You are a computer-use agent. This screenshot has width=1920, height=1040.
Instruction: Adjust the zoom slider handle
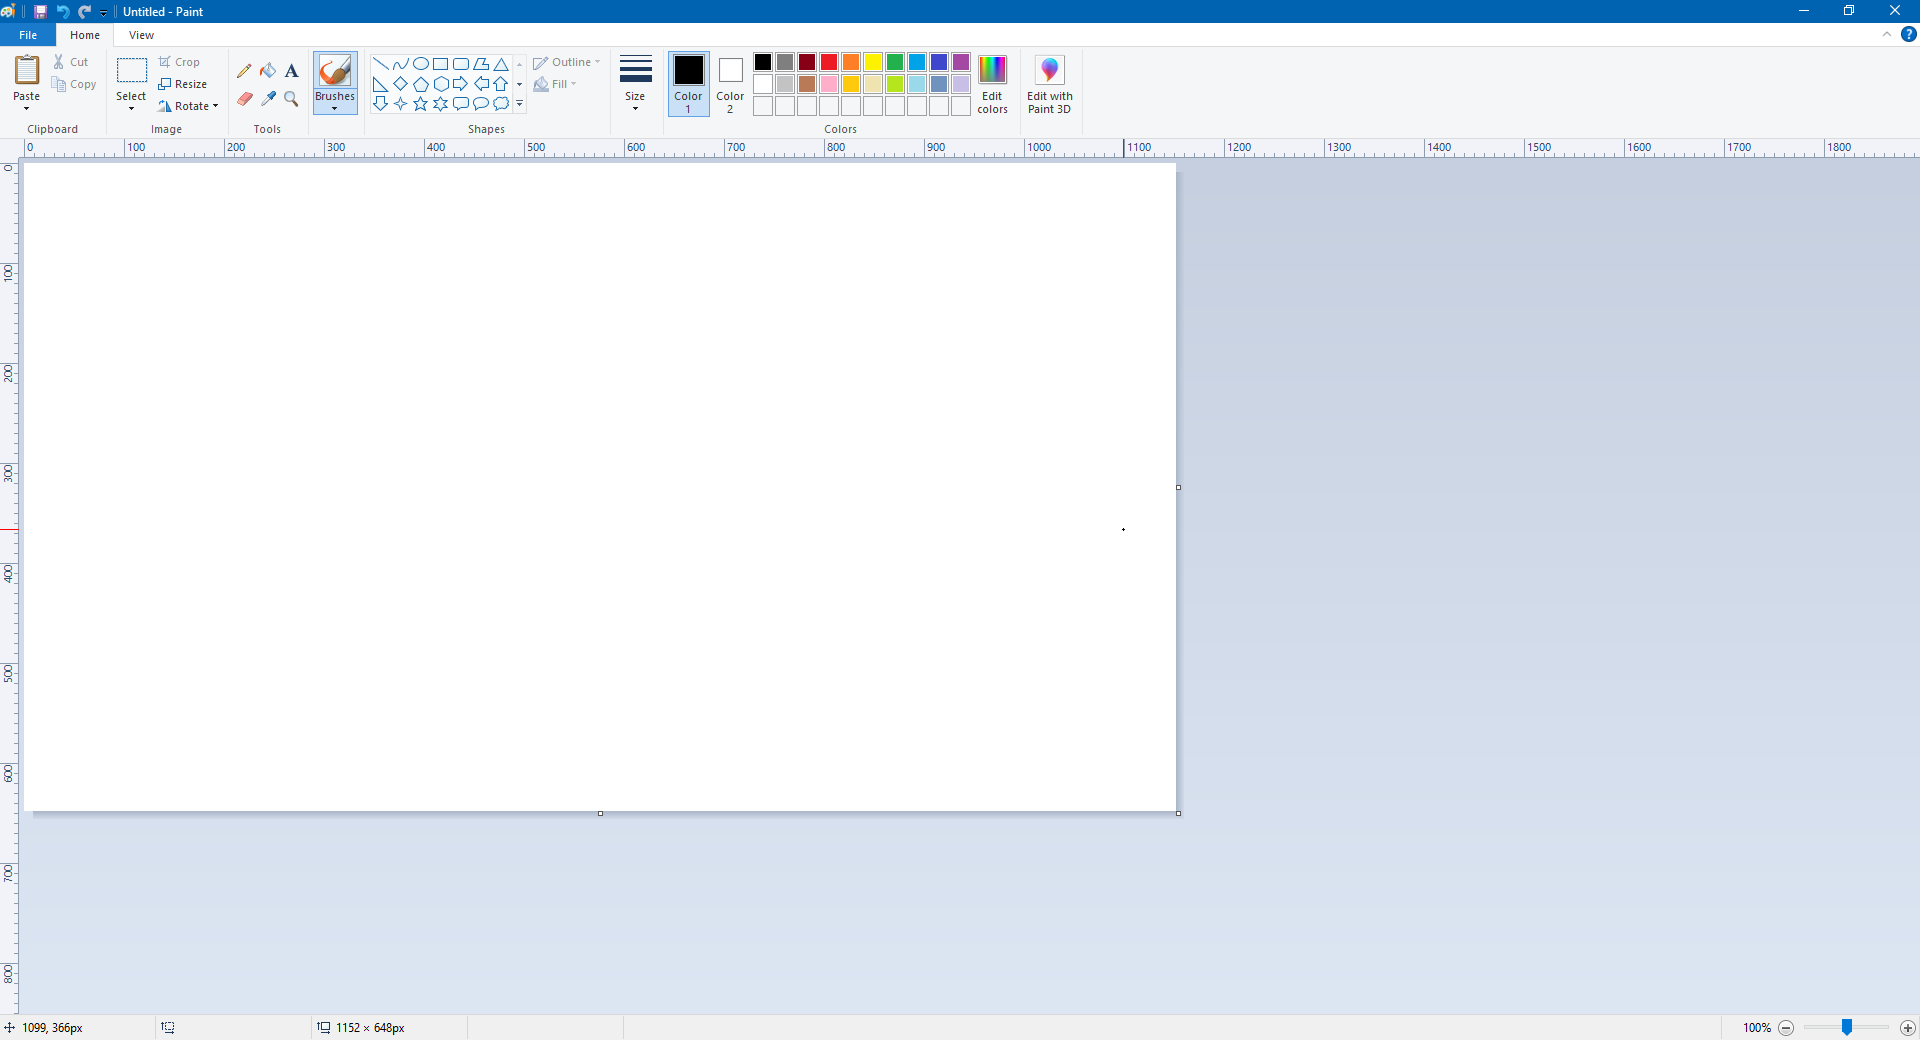1847,1027
